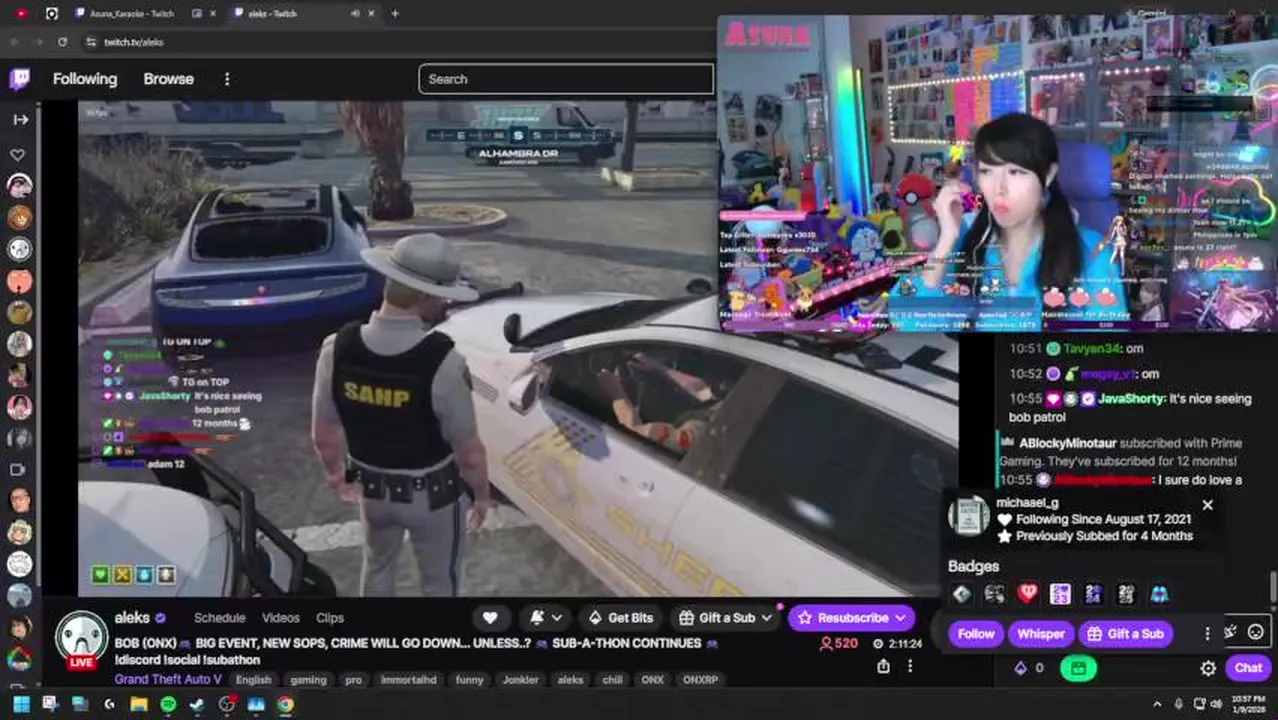
Task: Close the michaael_g user card
Action: pyautogui.click(x=1207, y=505)
